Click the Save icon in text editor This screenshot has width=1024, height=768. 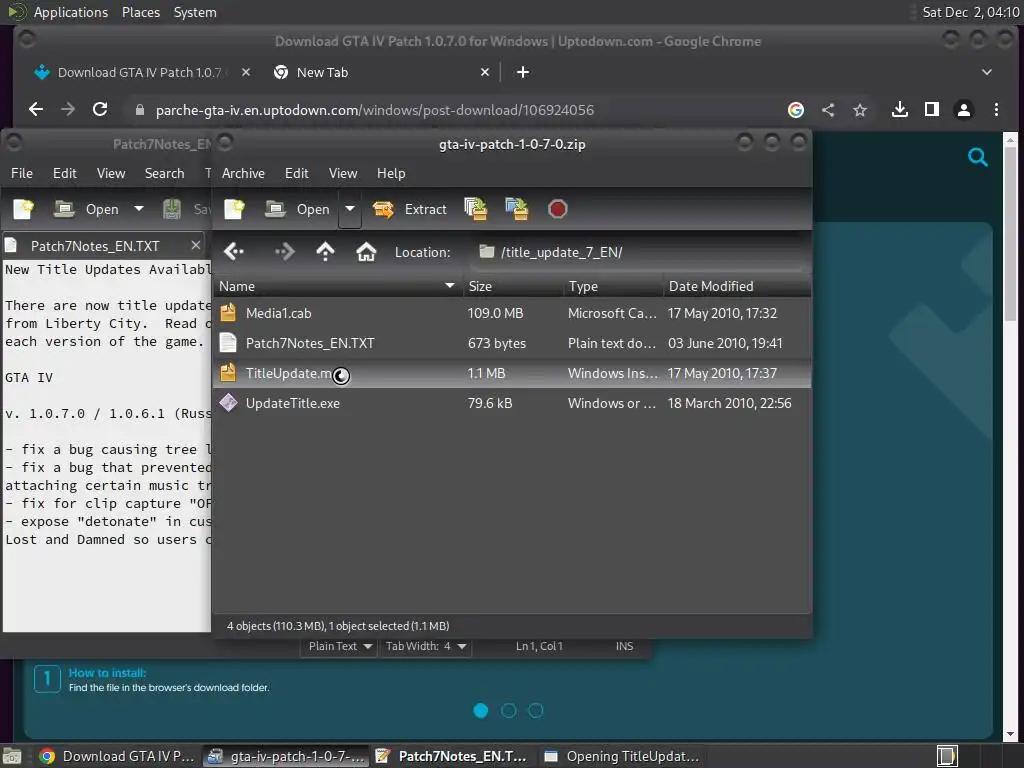click(x=172, y=209)
